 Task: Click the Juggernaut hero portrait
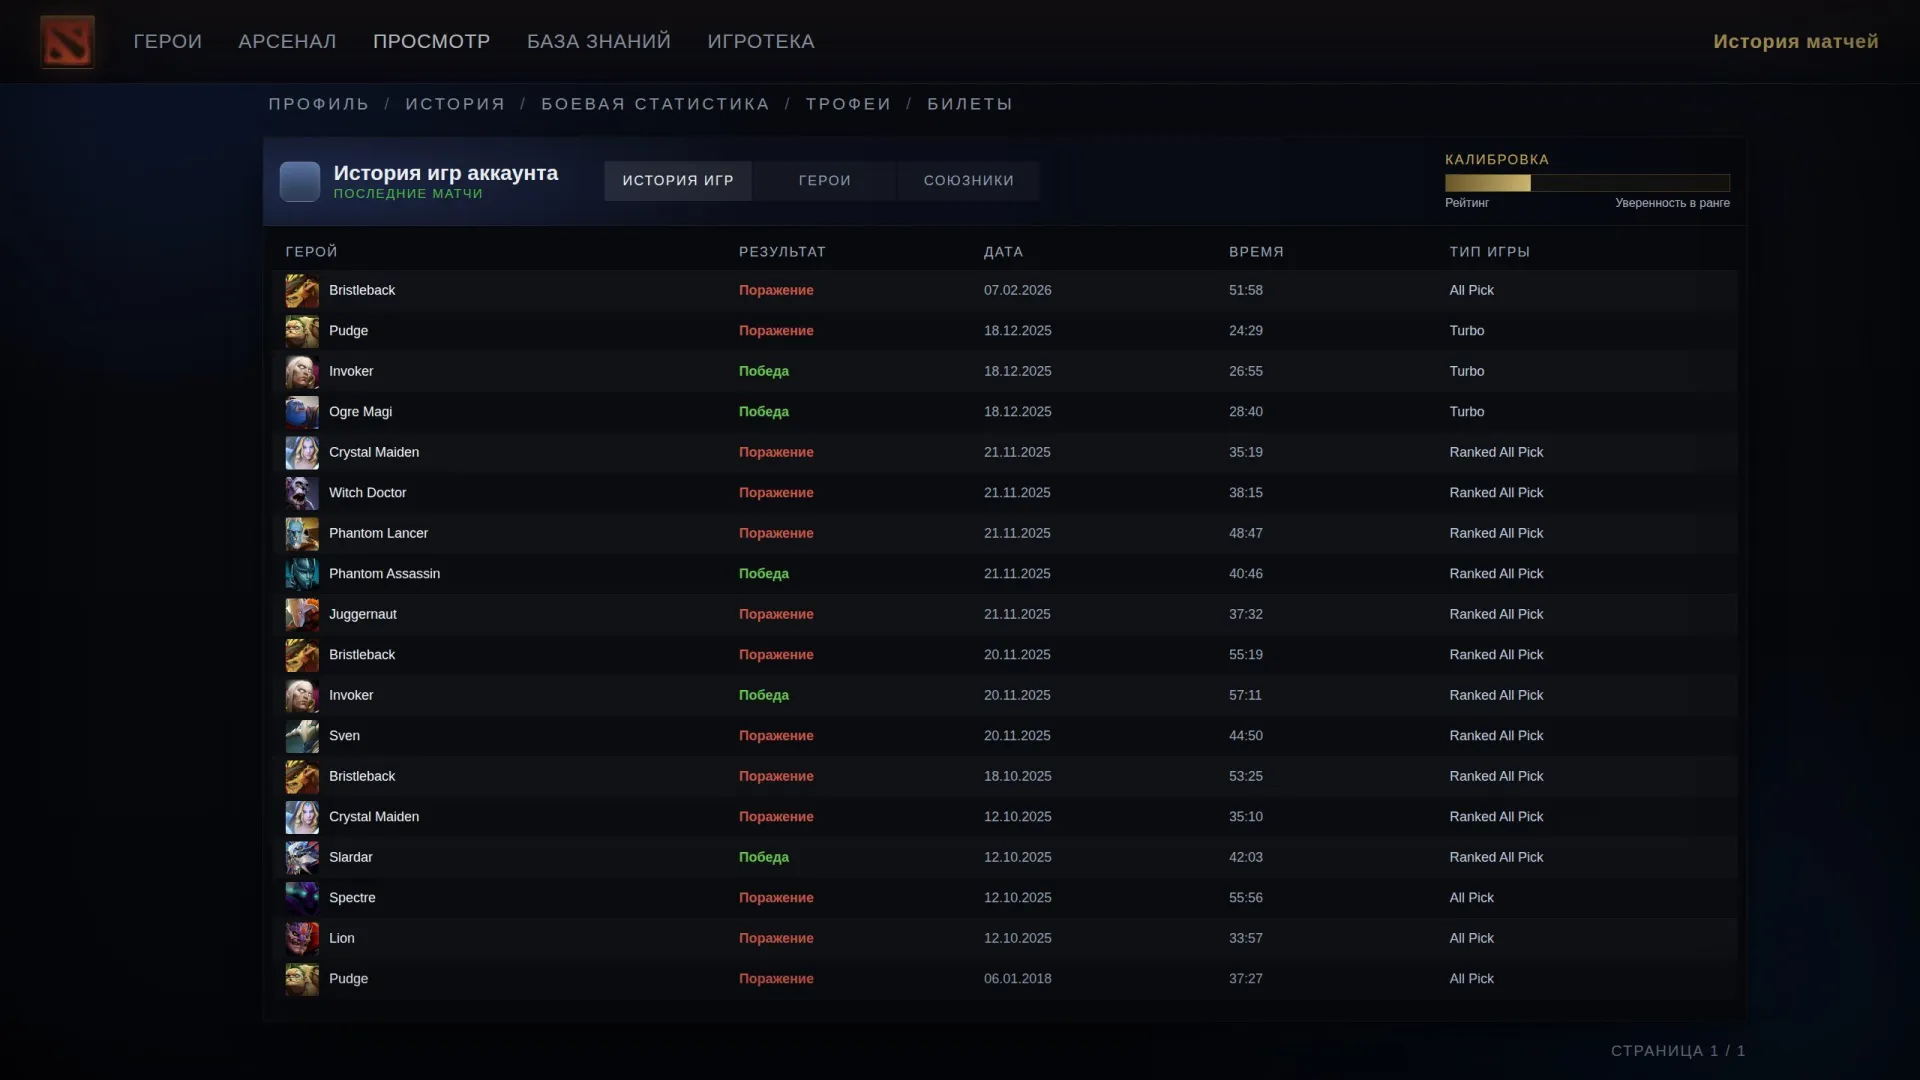(x=302, y=615)
